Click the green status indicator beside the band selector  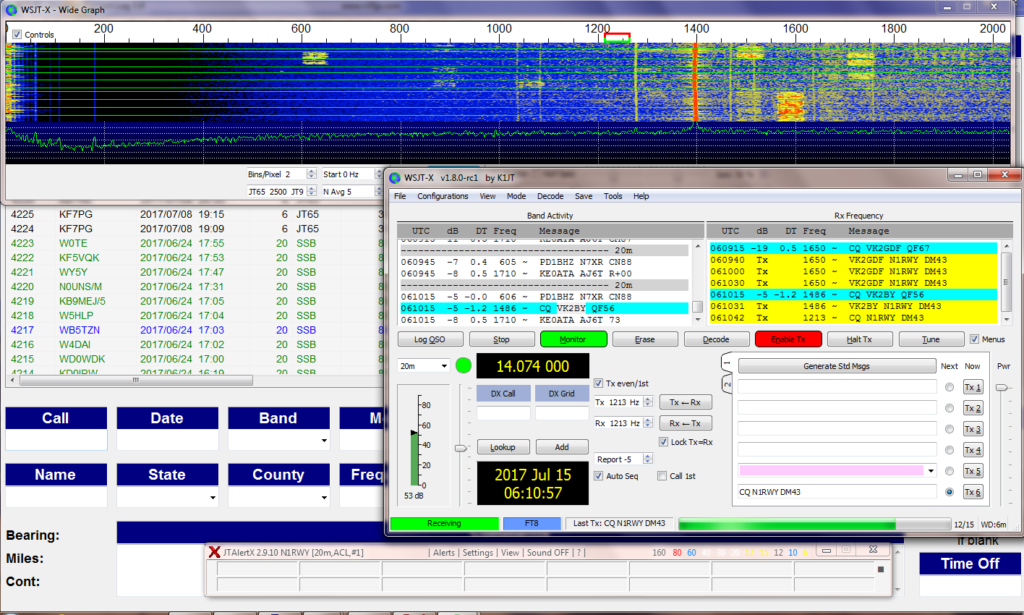point(463,366)
